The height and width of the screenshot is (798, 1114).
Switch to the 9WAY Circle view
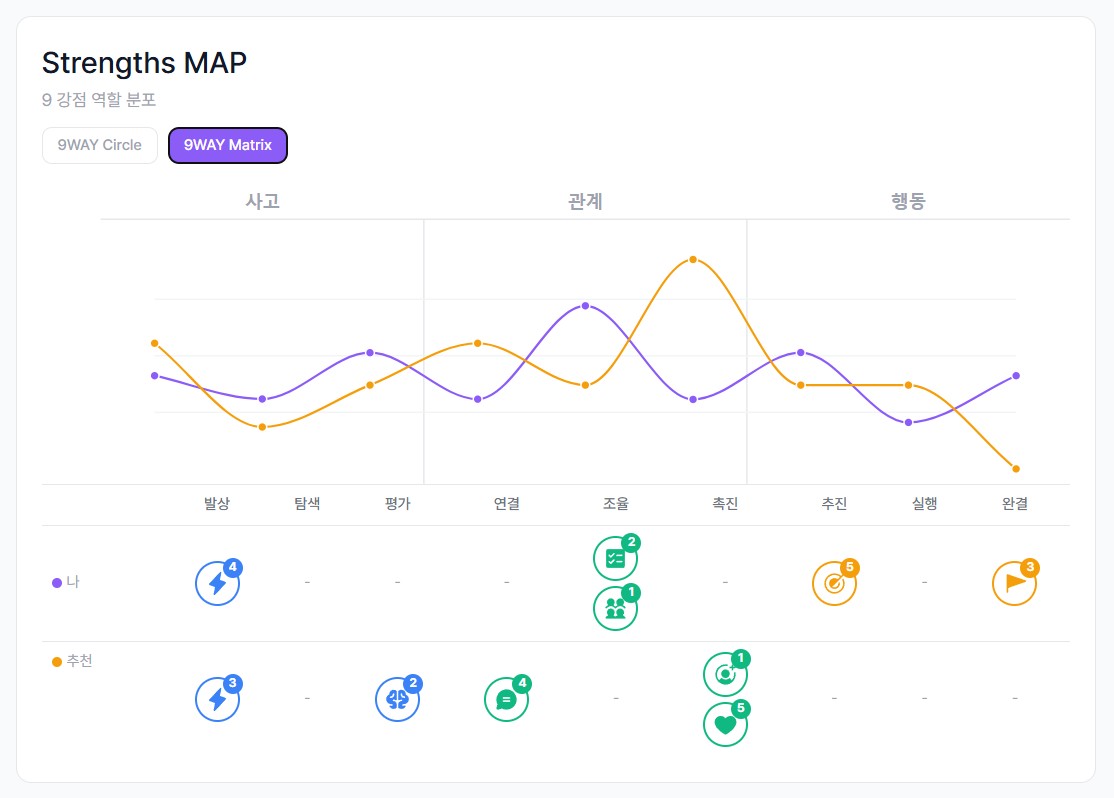pos(99,145)
